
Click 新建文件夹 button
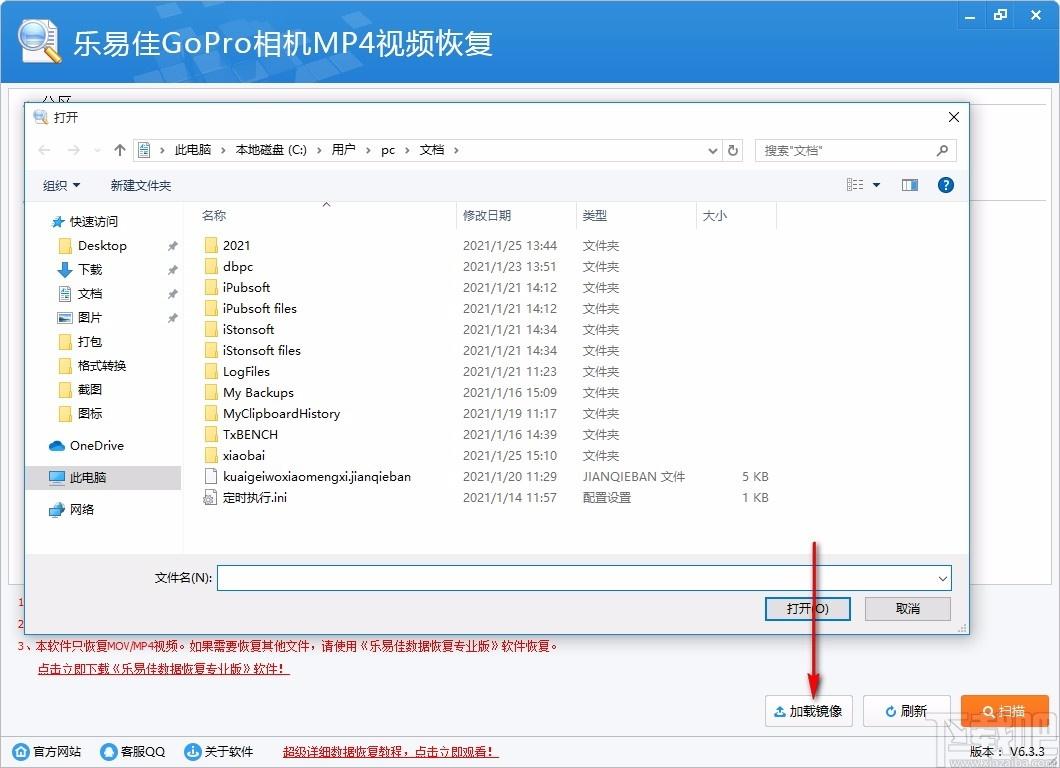point(141,185)
